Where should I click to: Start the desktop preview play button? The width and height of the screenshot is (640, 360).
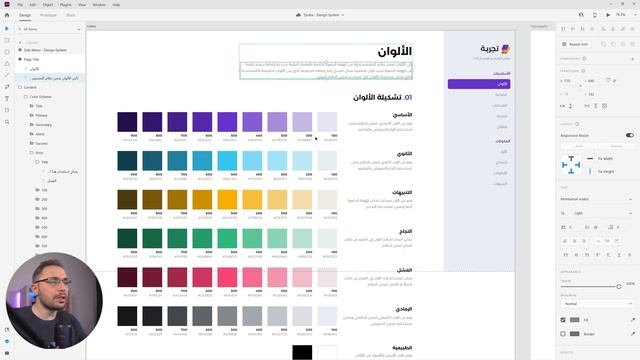tap(608, 15)
